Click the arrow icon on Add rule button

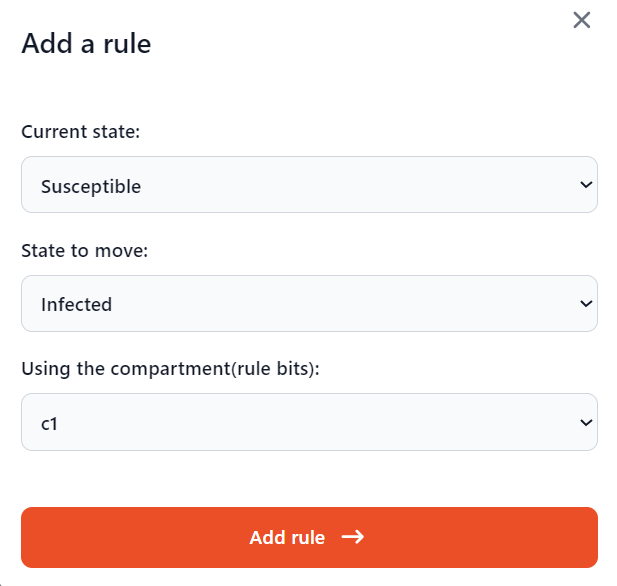[352, 537]
